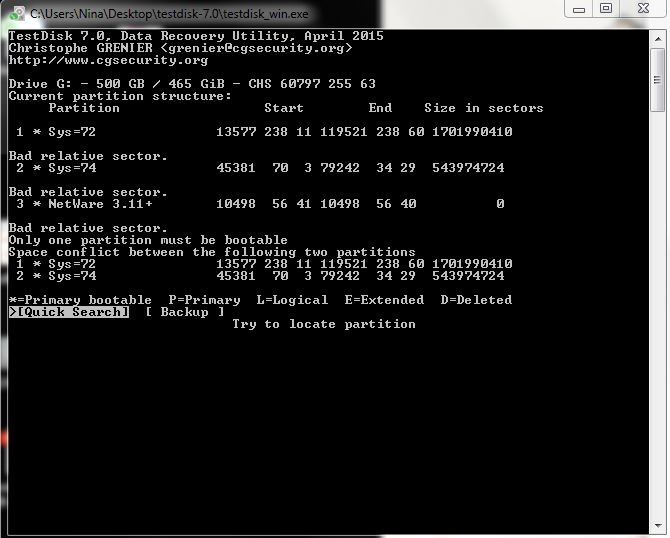670x538 pixels.
Task: Minimize the testdisk_win.exe window
Action: [579, 9]
